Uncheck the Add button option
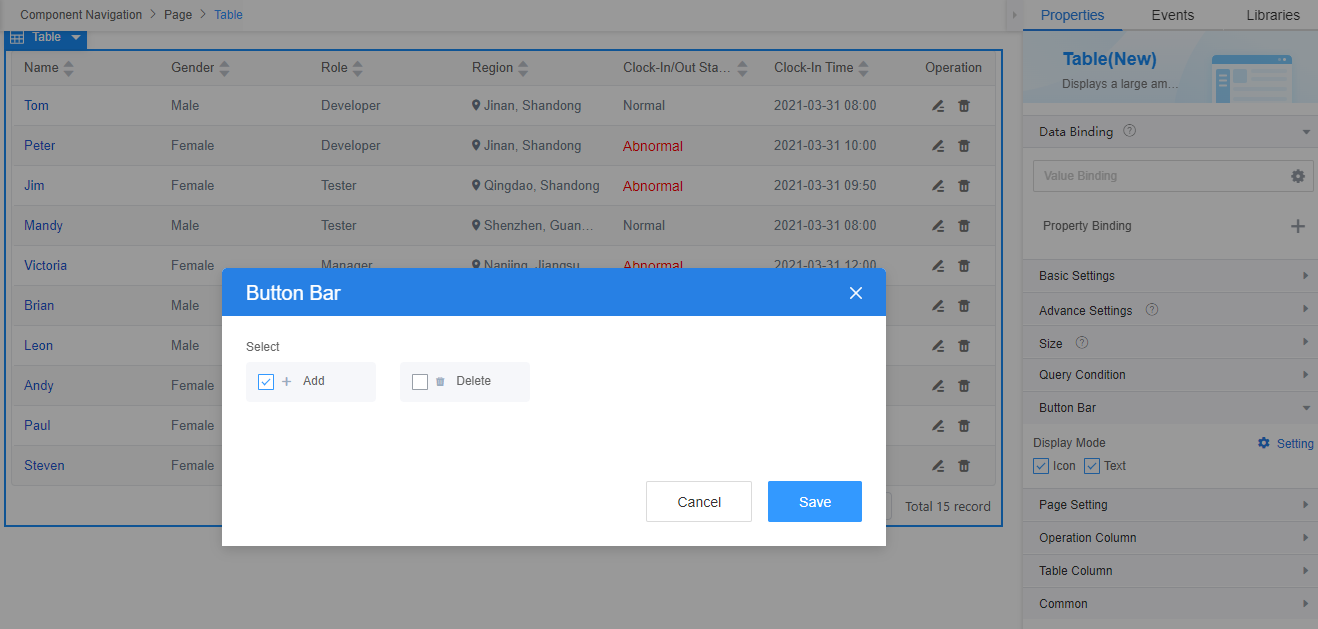Viewport: 1318px width, 629px height. click(266, 382)
